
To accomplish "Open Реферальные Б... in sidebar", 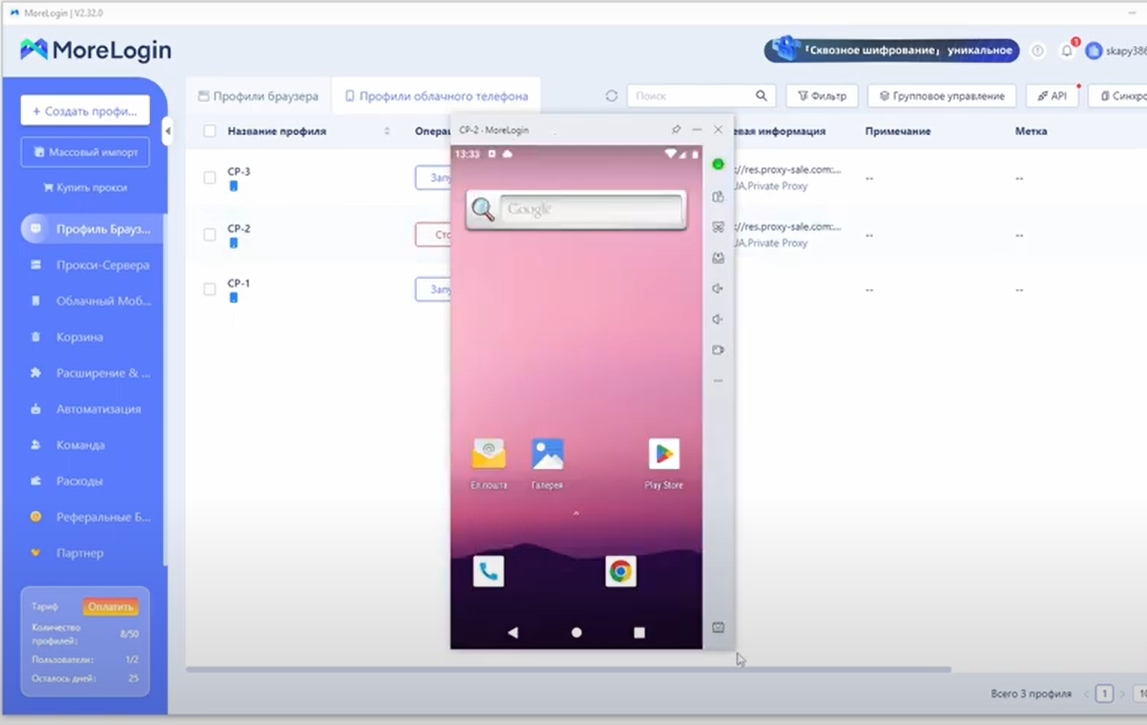I will pos(92,516).
